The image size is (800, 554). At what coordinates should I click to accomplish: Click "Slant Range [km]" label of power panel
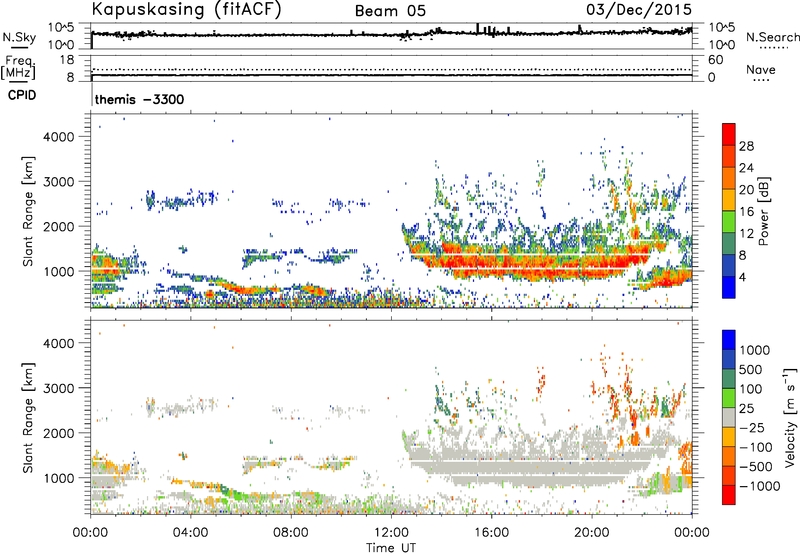point(28,211)
